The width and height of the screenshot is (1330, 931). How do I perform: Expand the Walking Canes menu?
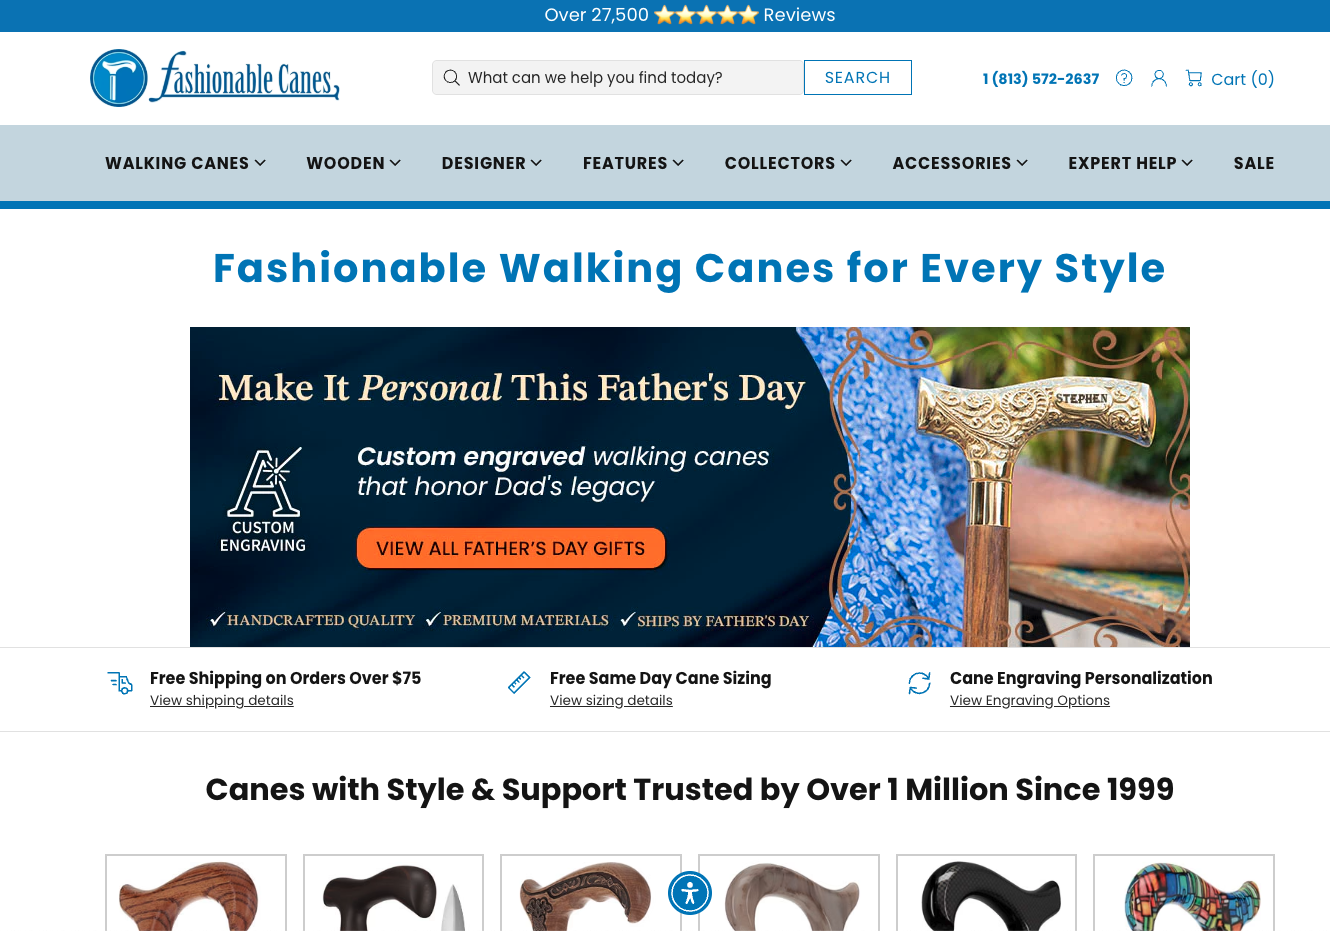tap(186, 163)
